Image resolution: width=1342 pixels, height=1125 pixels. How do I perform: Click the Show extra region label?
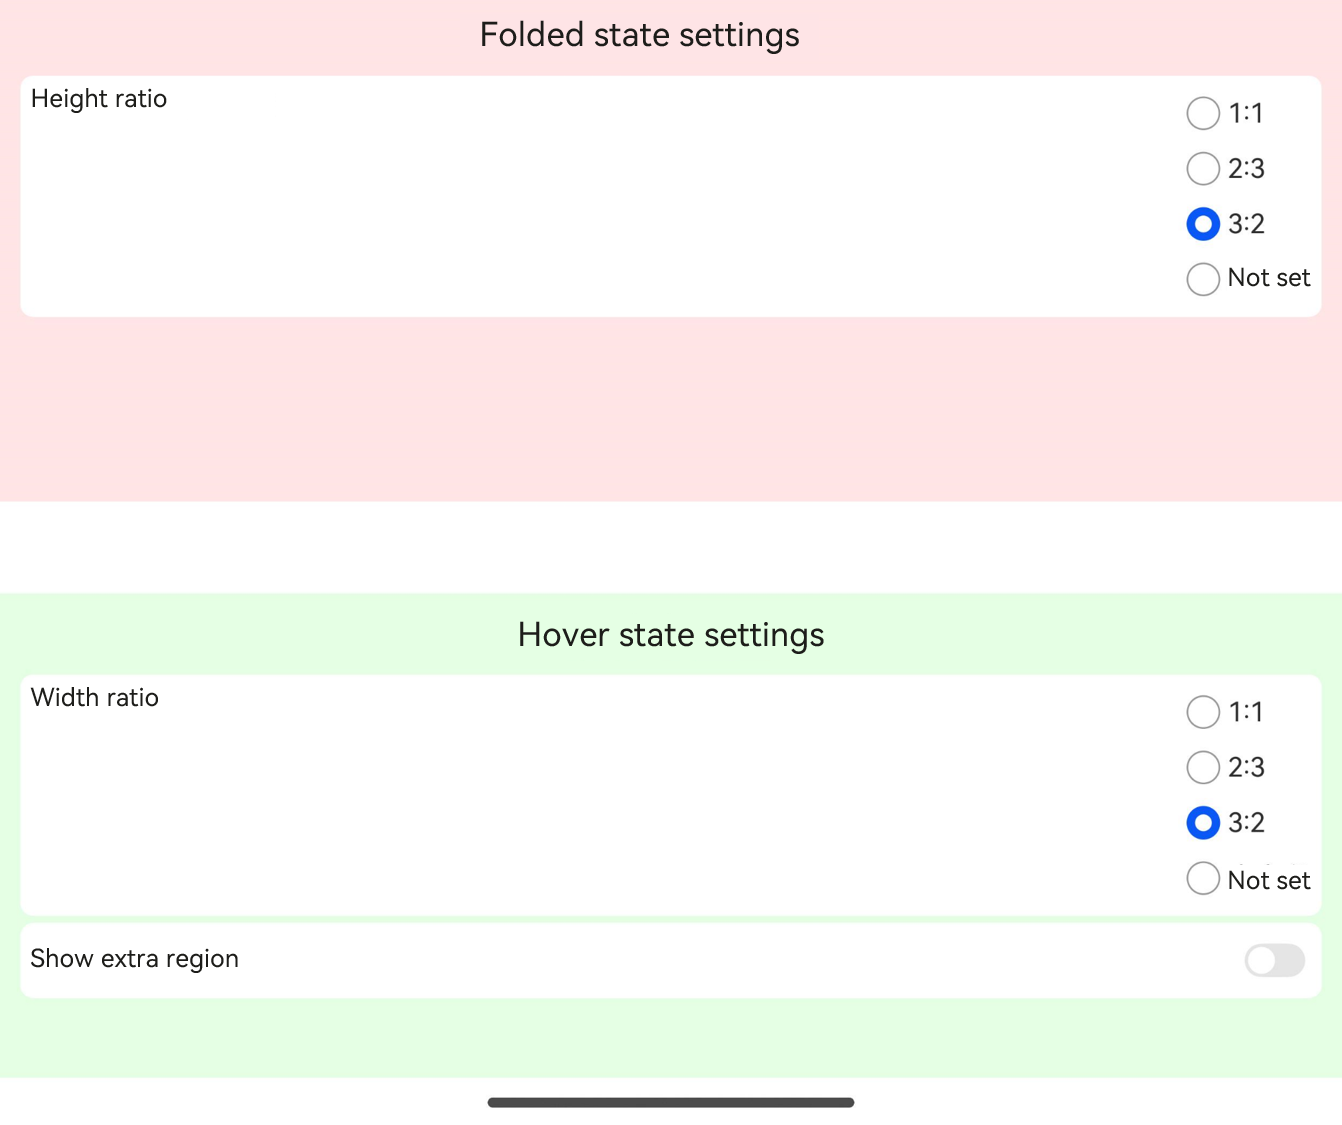[x=135, y=959]
